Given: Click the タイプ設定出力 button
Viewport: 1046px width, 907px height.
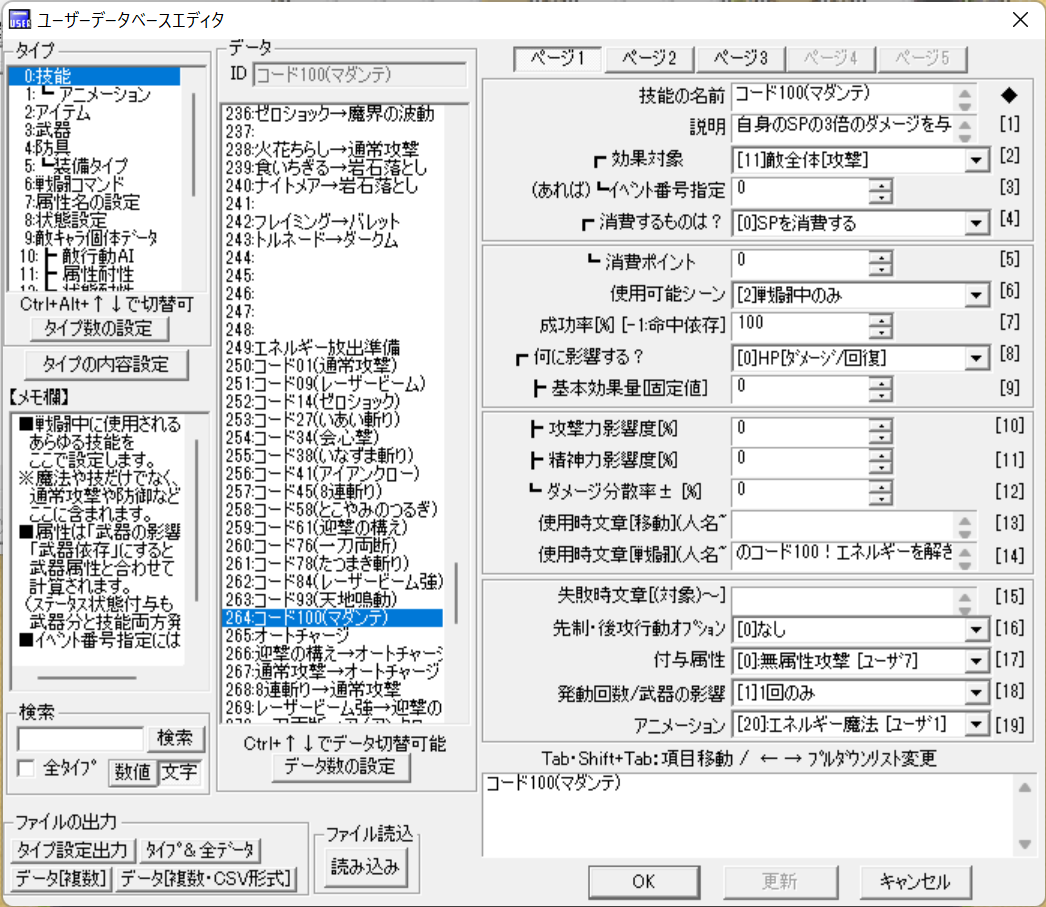Looking at the screenshot, I should 73,850.
